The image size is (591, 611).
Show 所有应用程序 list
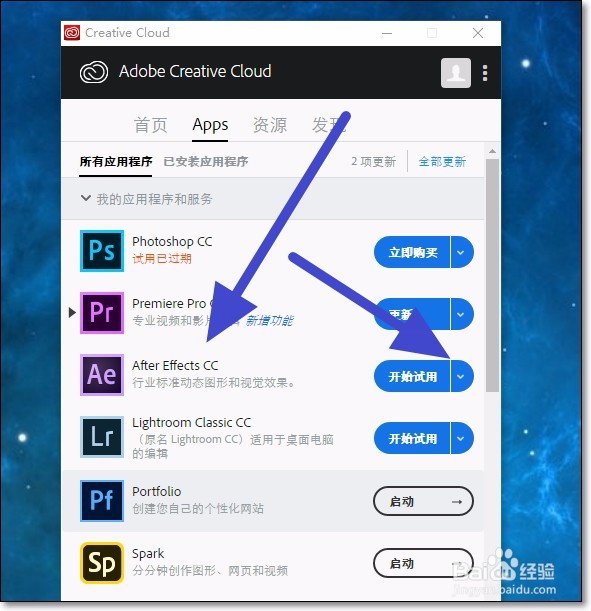tap(116, 161)
